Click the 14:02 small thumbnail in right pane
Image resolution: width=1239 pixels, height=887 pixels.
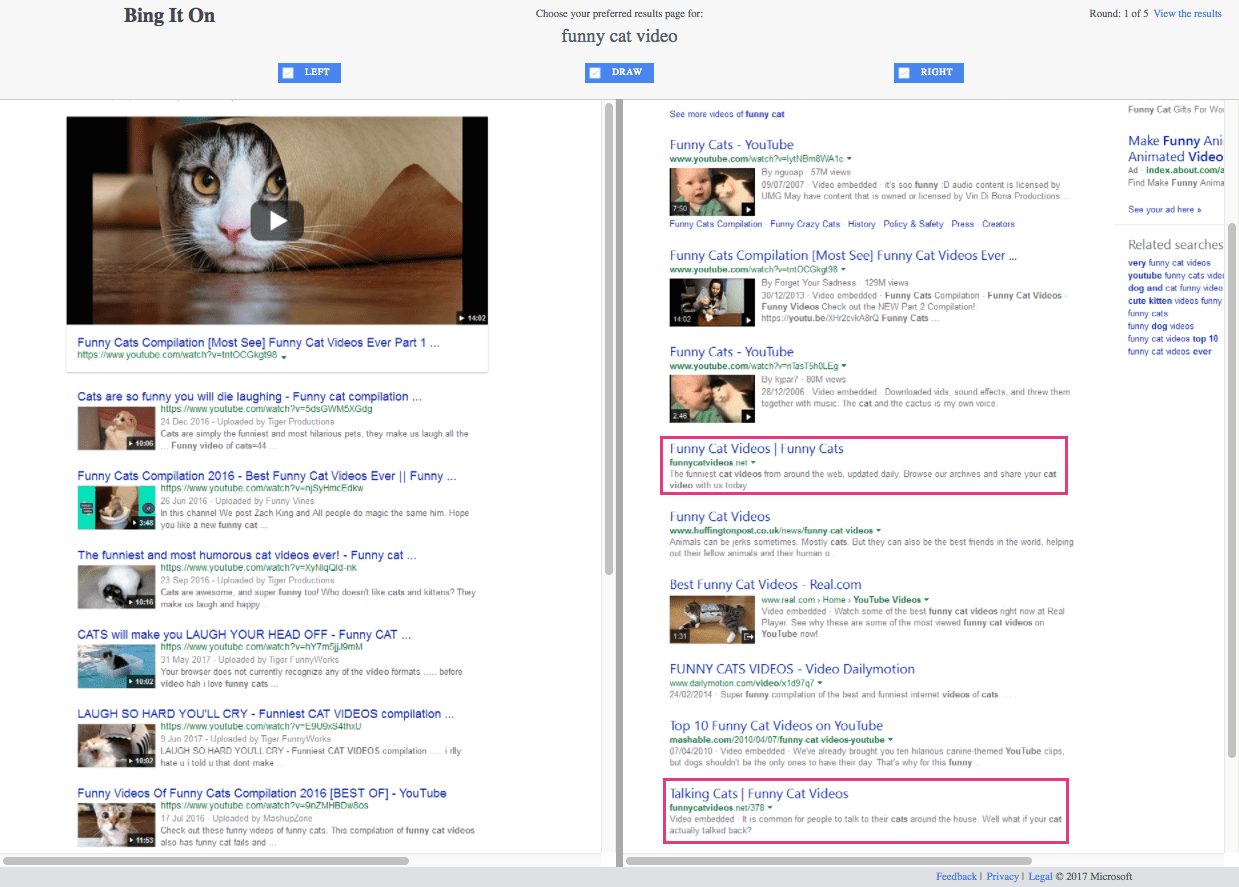click(x=712, y=302)
